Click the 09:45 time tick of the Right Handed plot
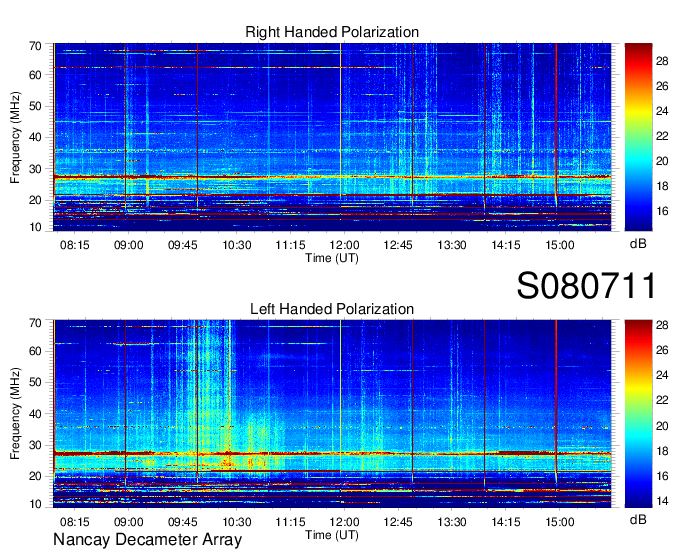Screen dimensions: 680x552 (183, 245)
